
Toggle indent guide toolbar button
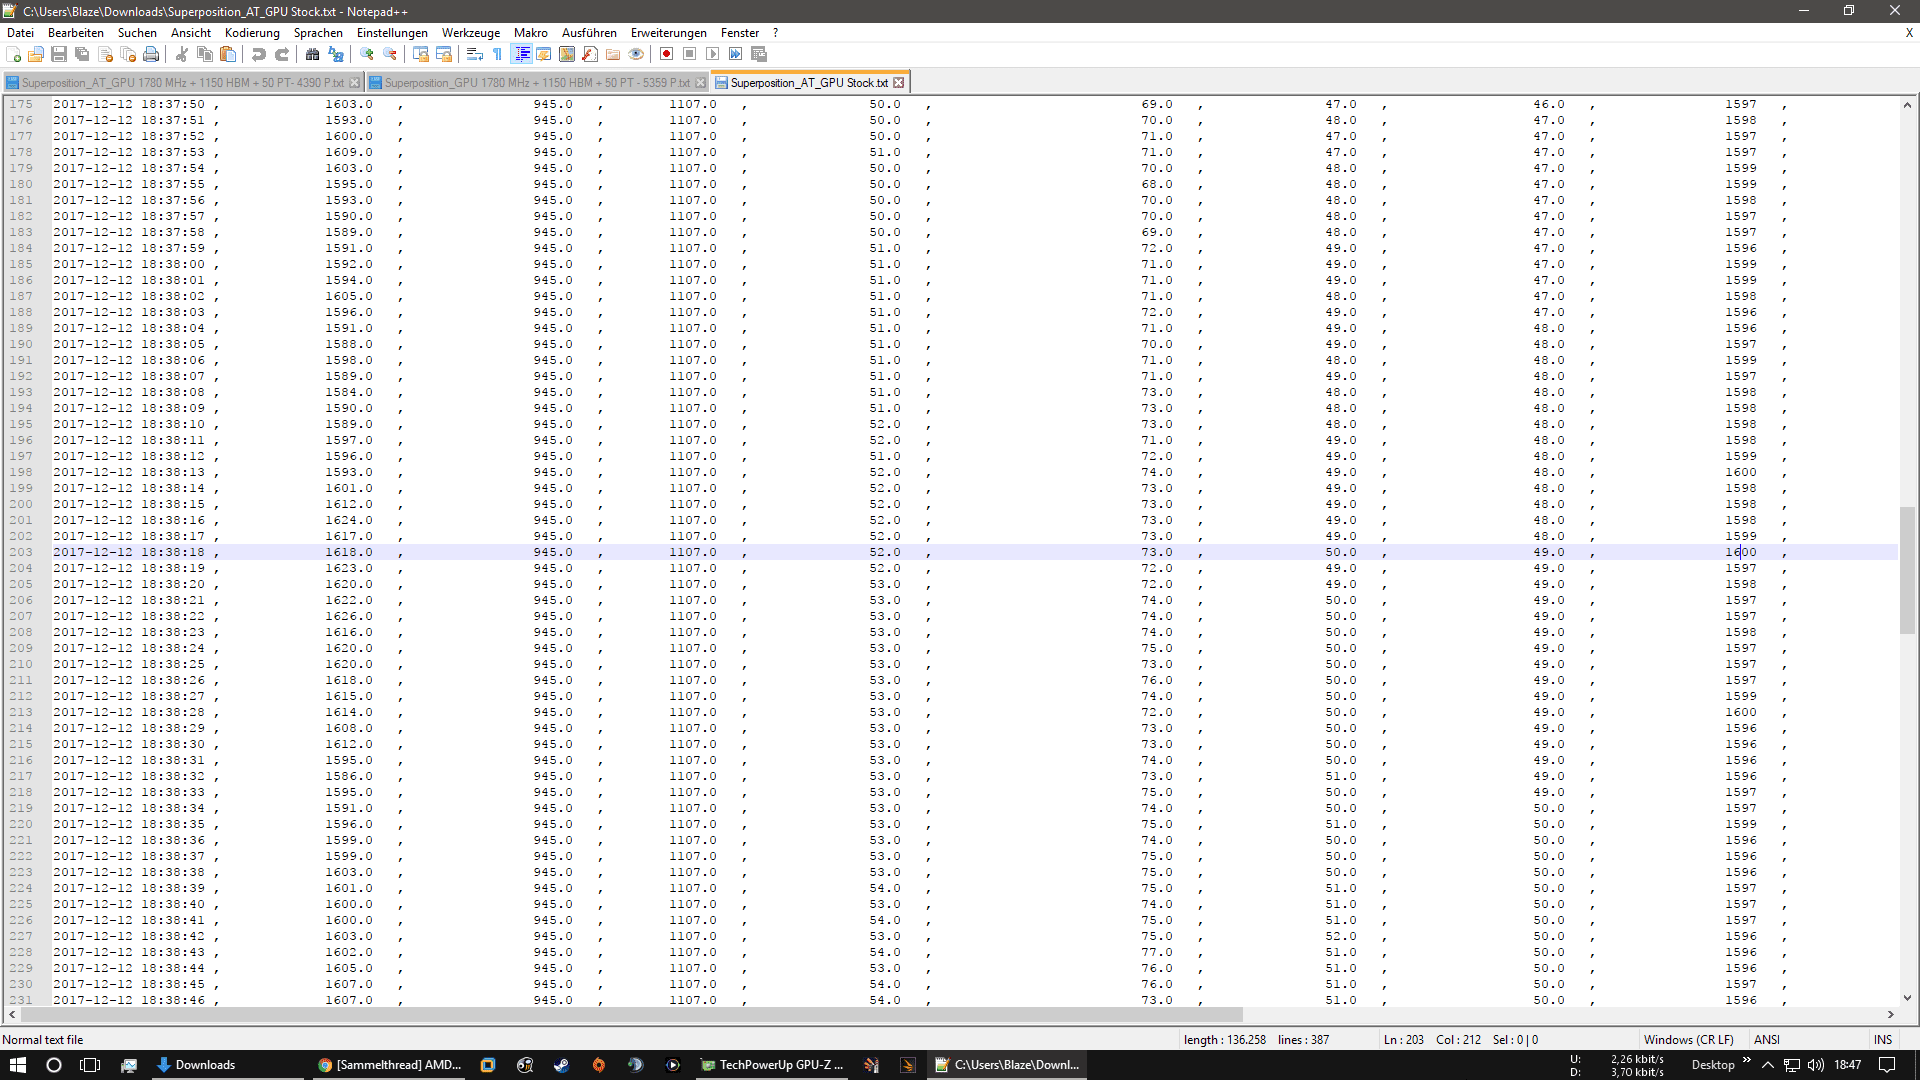pos(521,55)
